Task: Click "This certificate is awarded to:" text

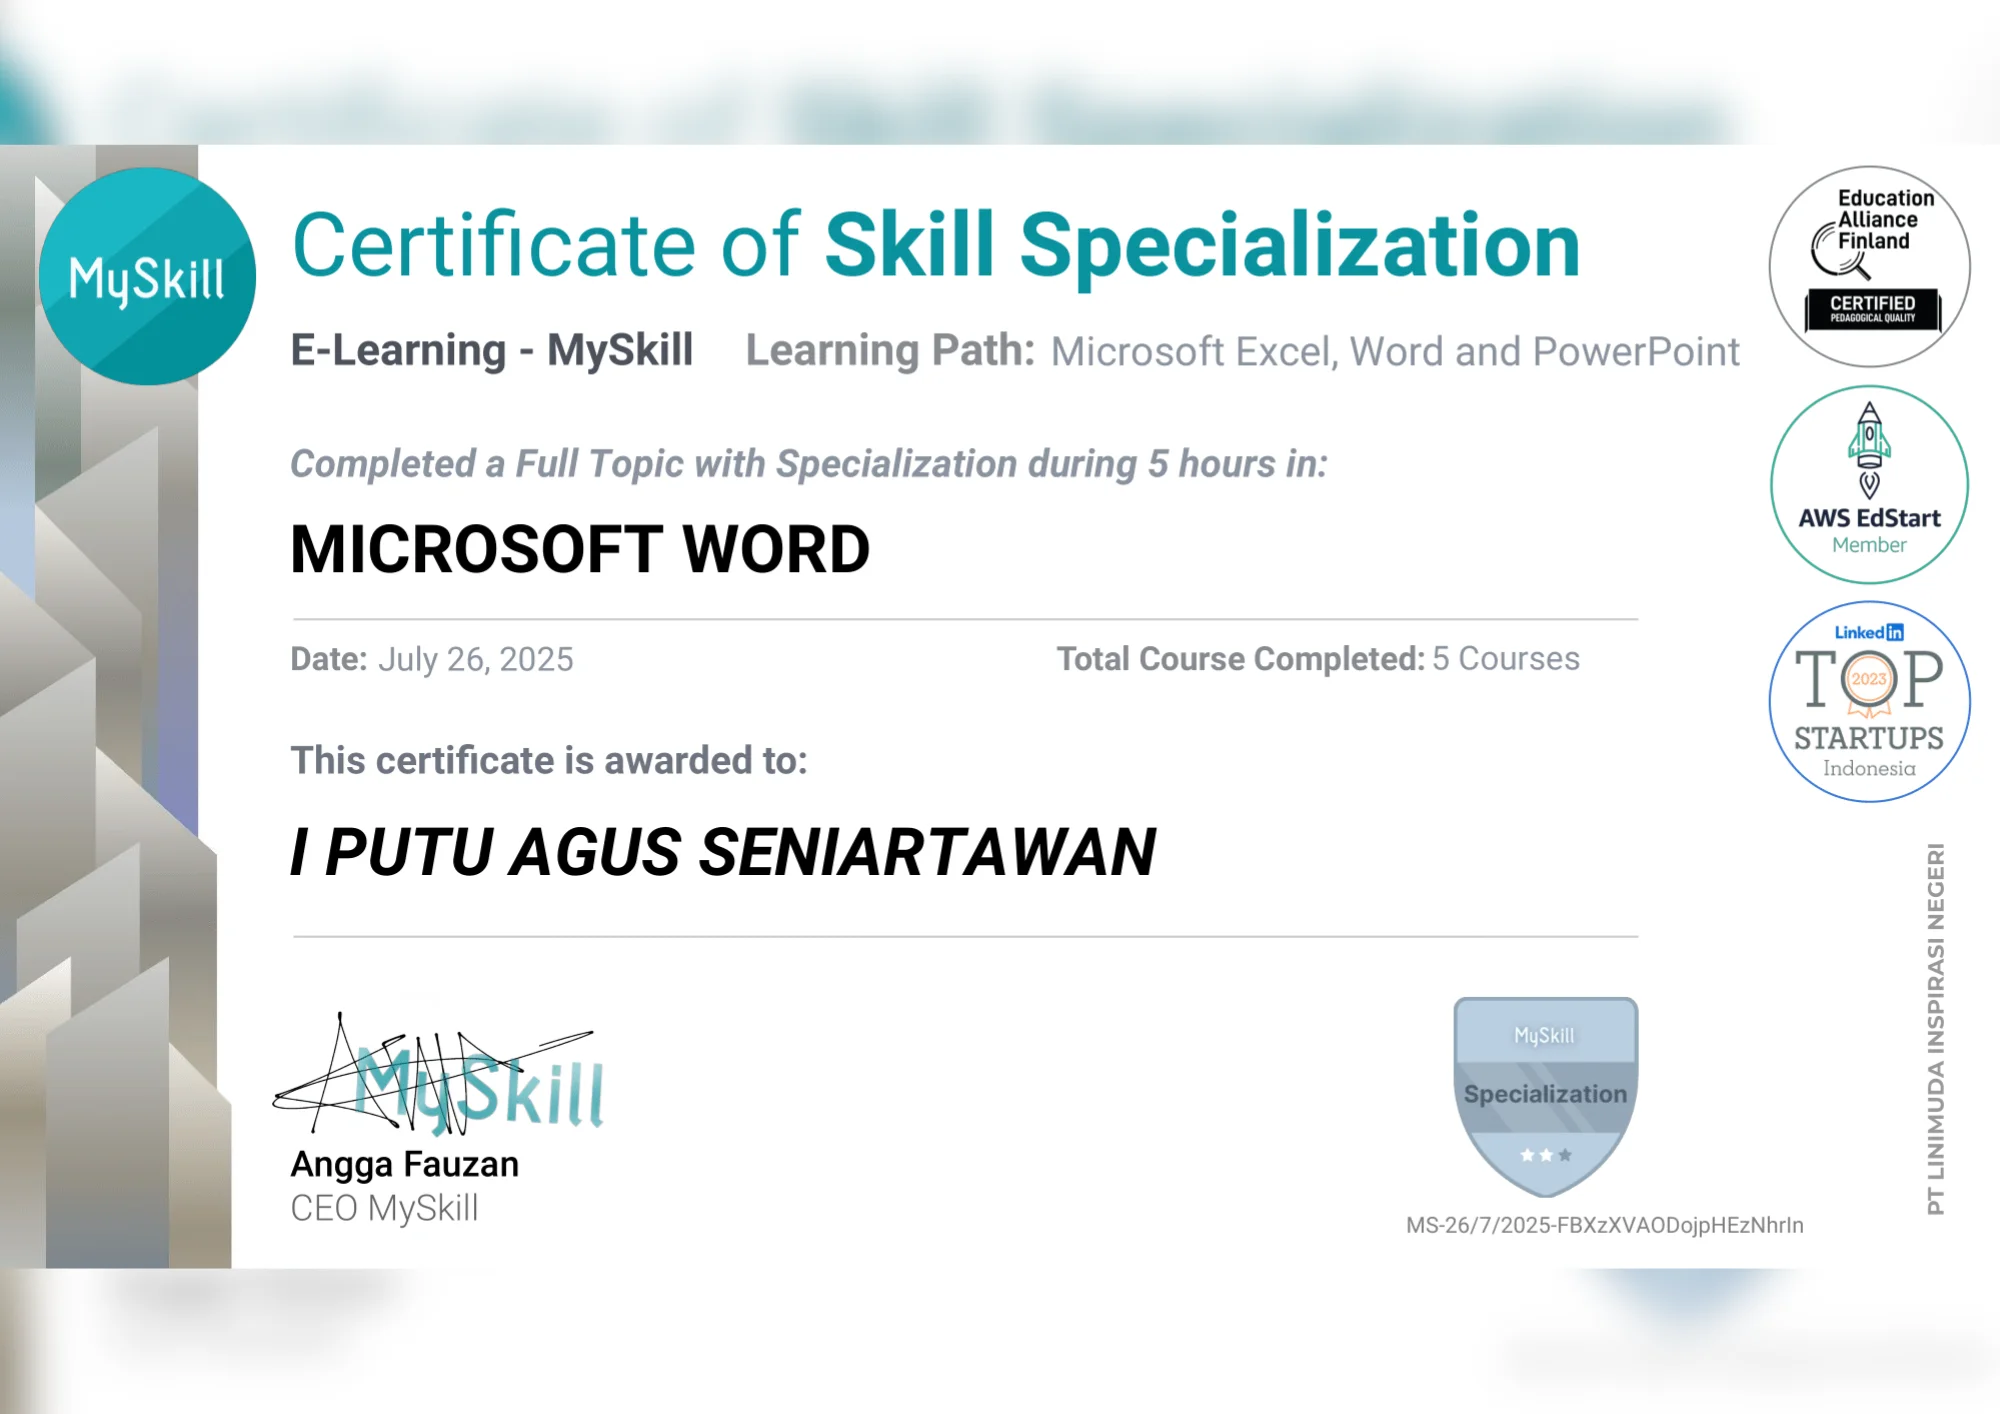Action: point(549,761)
